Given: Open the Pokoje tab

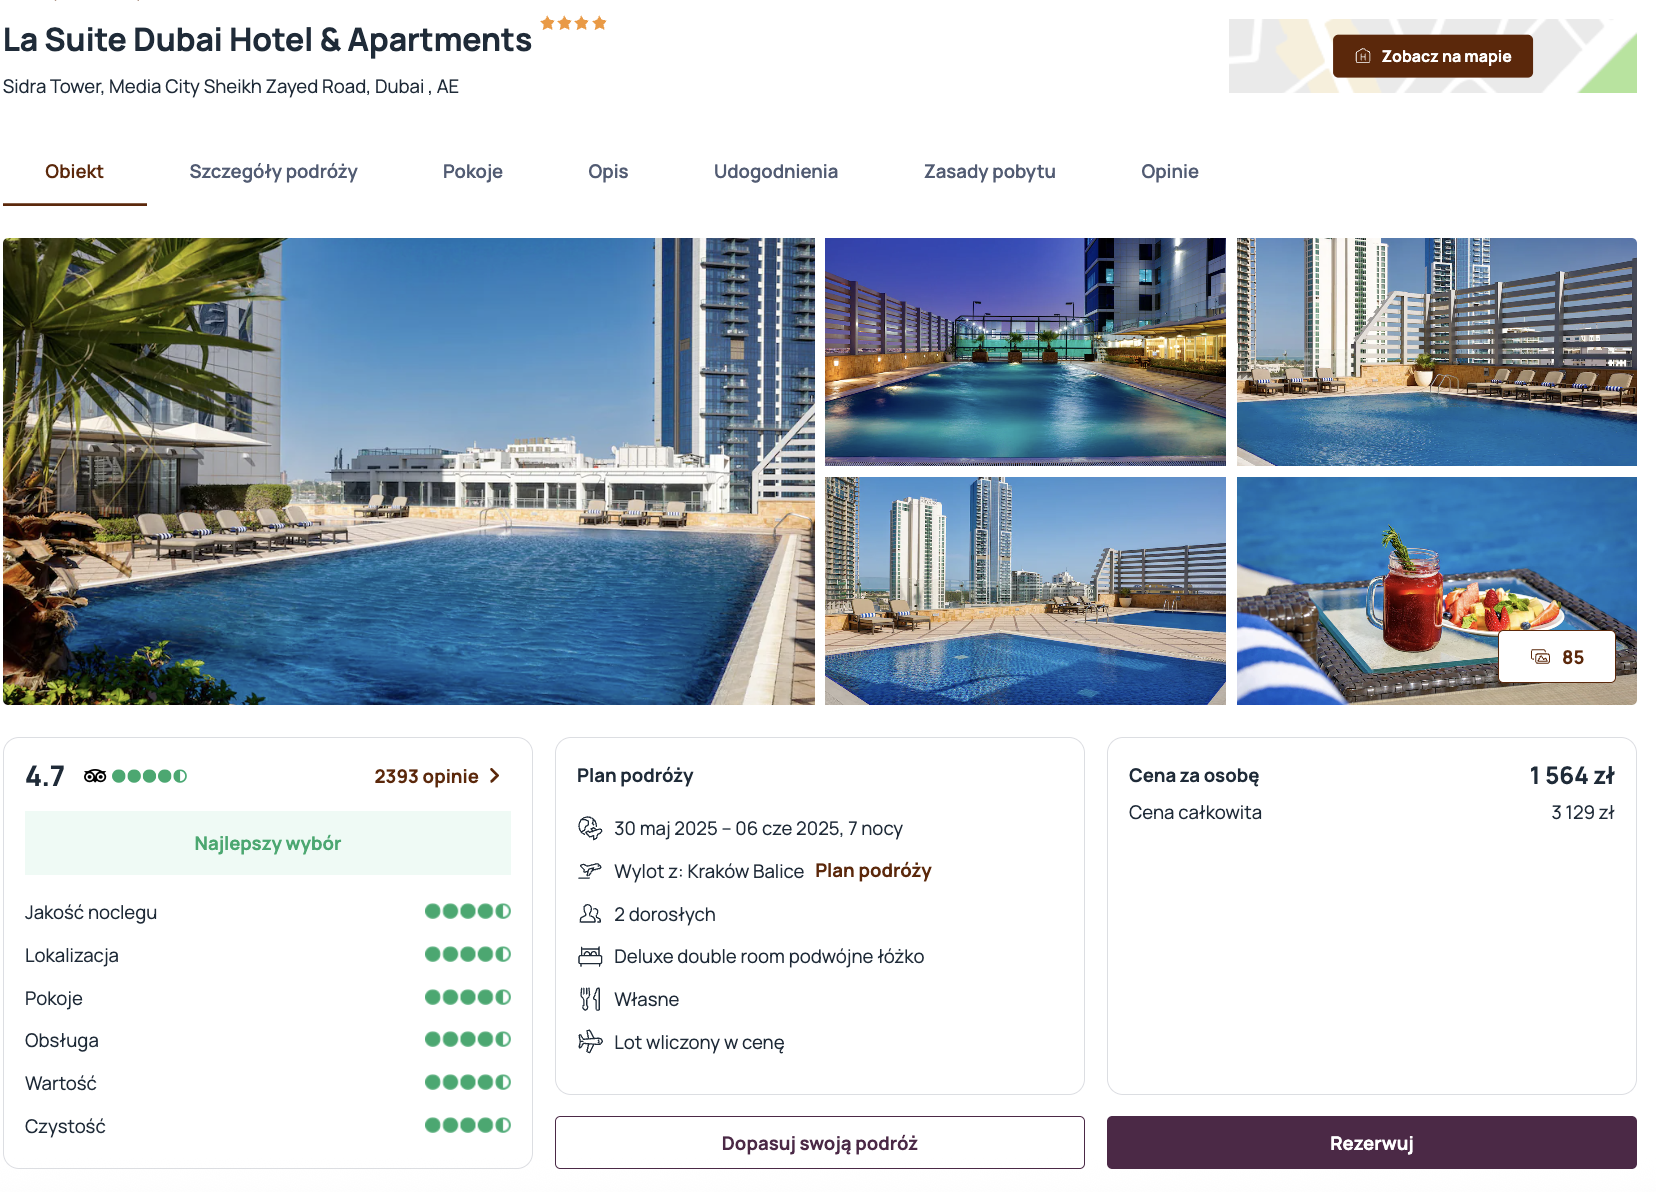Looking at the screenshot, I should [472, 172].
